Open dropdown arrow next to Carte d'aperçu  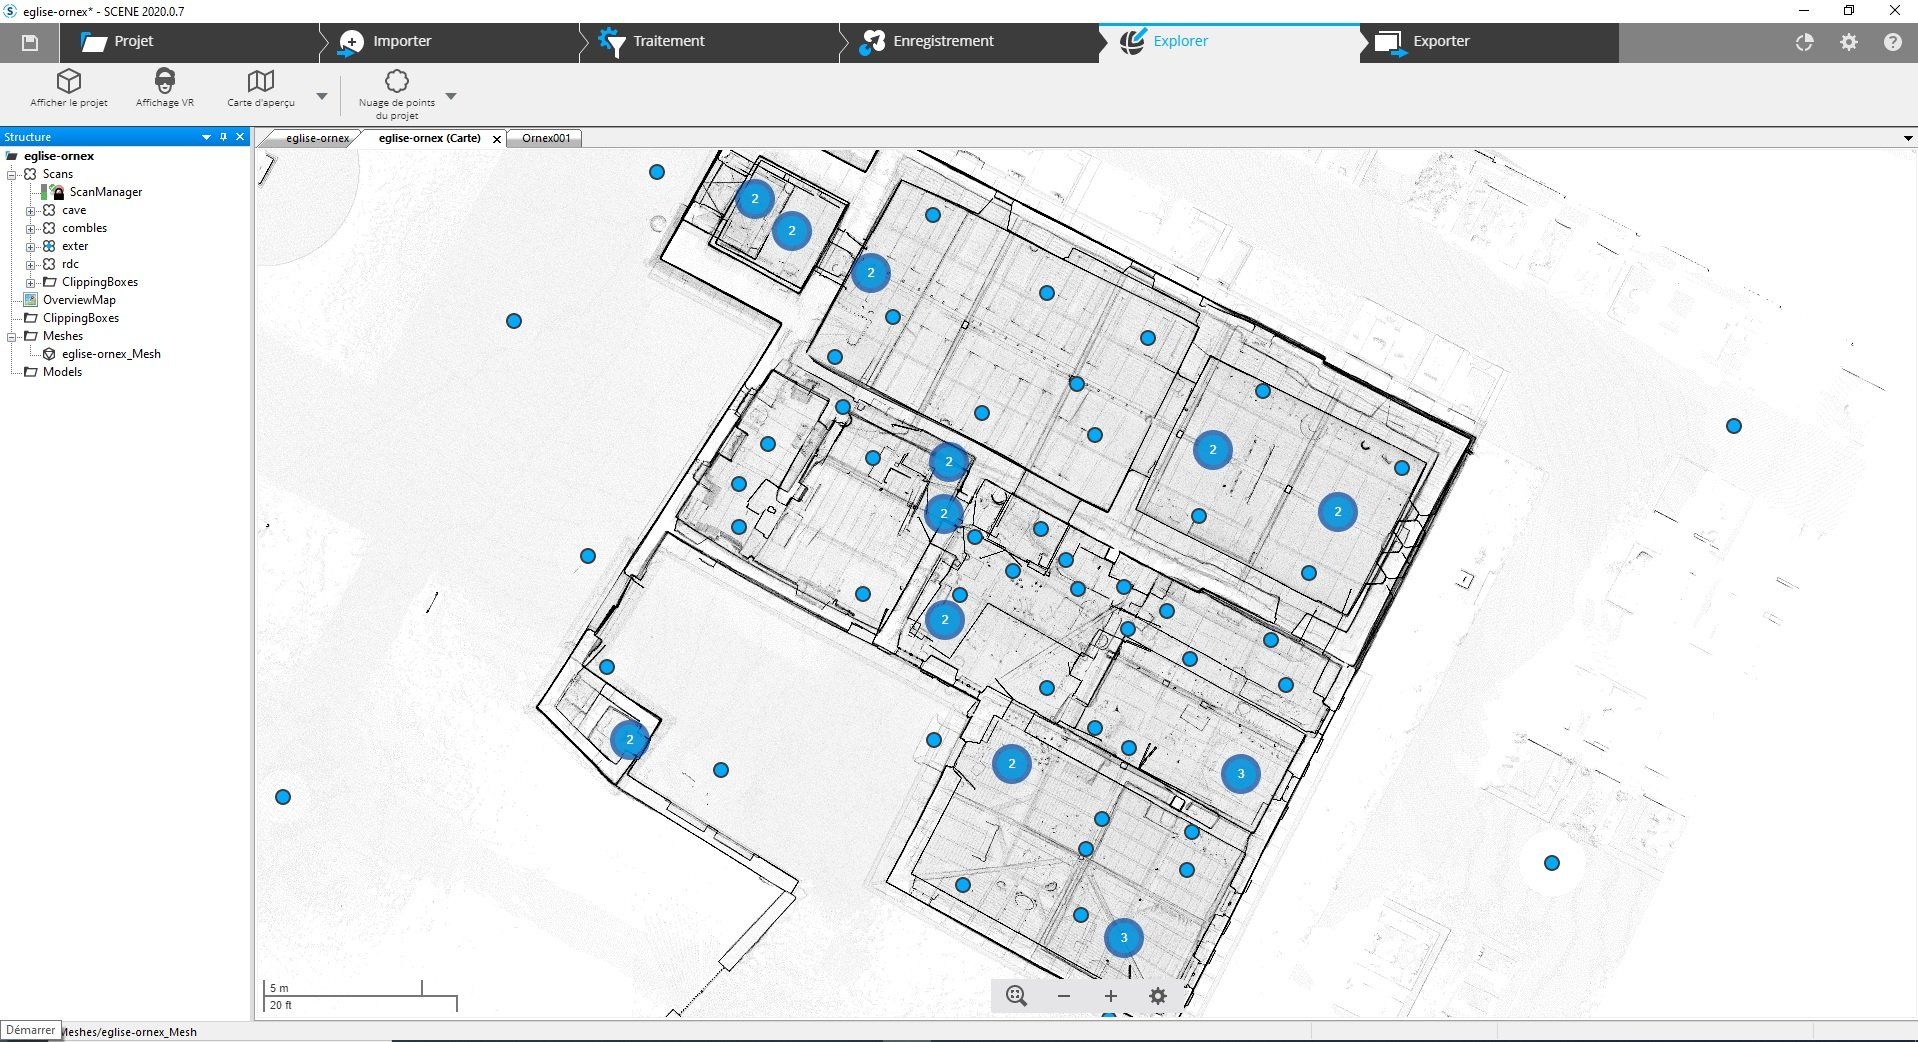click(x=322, y=96)
